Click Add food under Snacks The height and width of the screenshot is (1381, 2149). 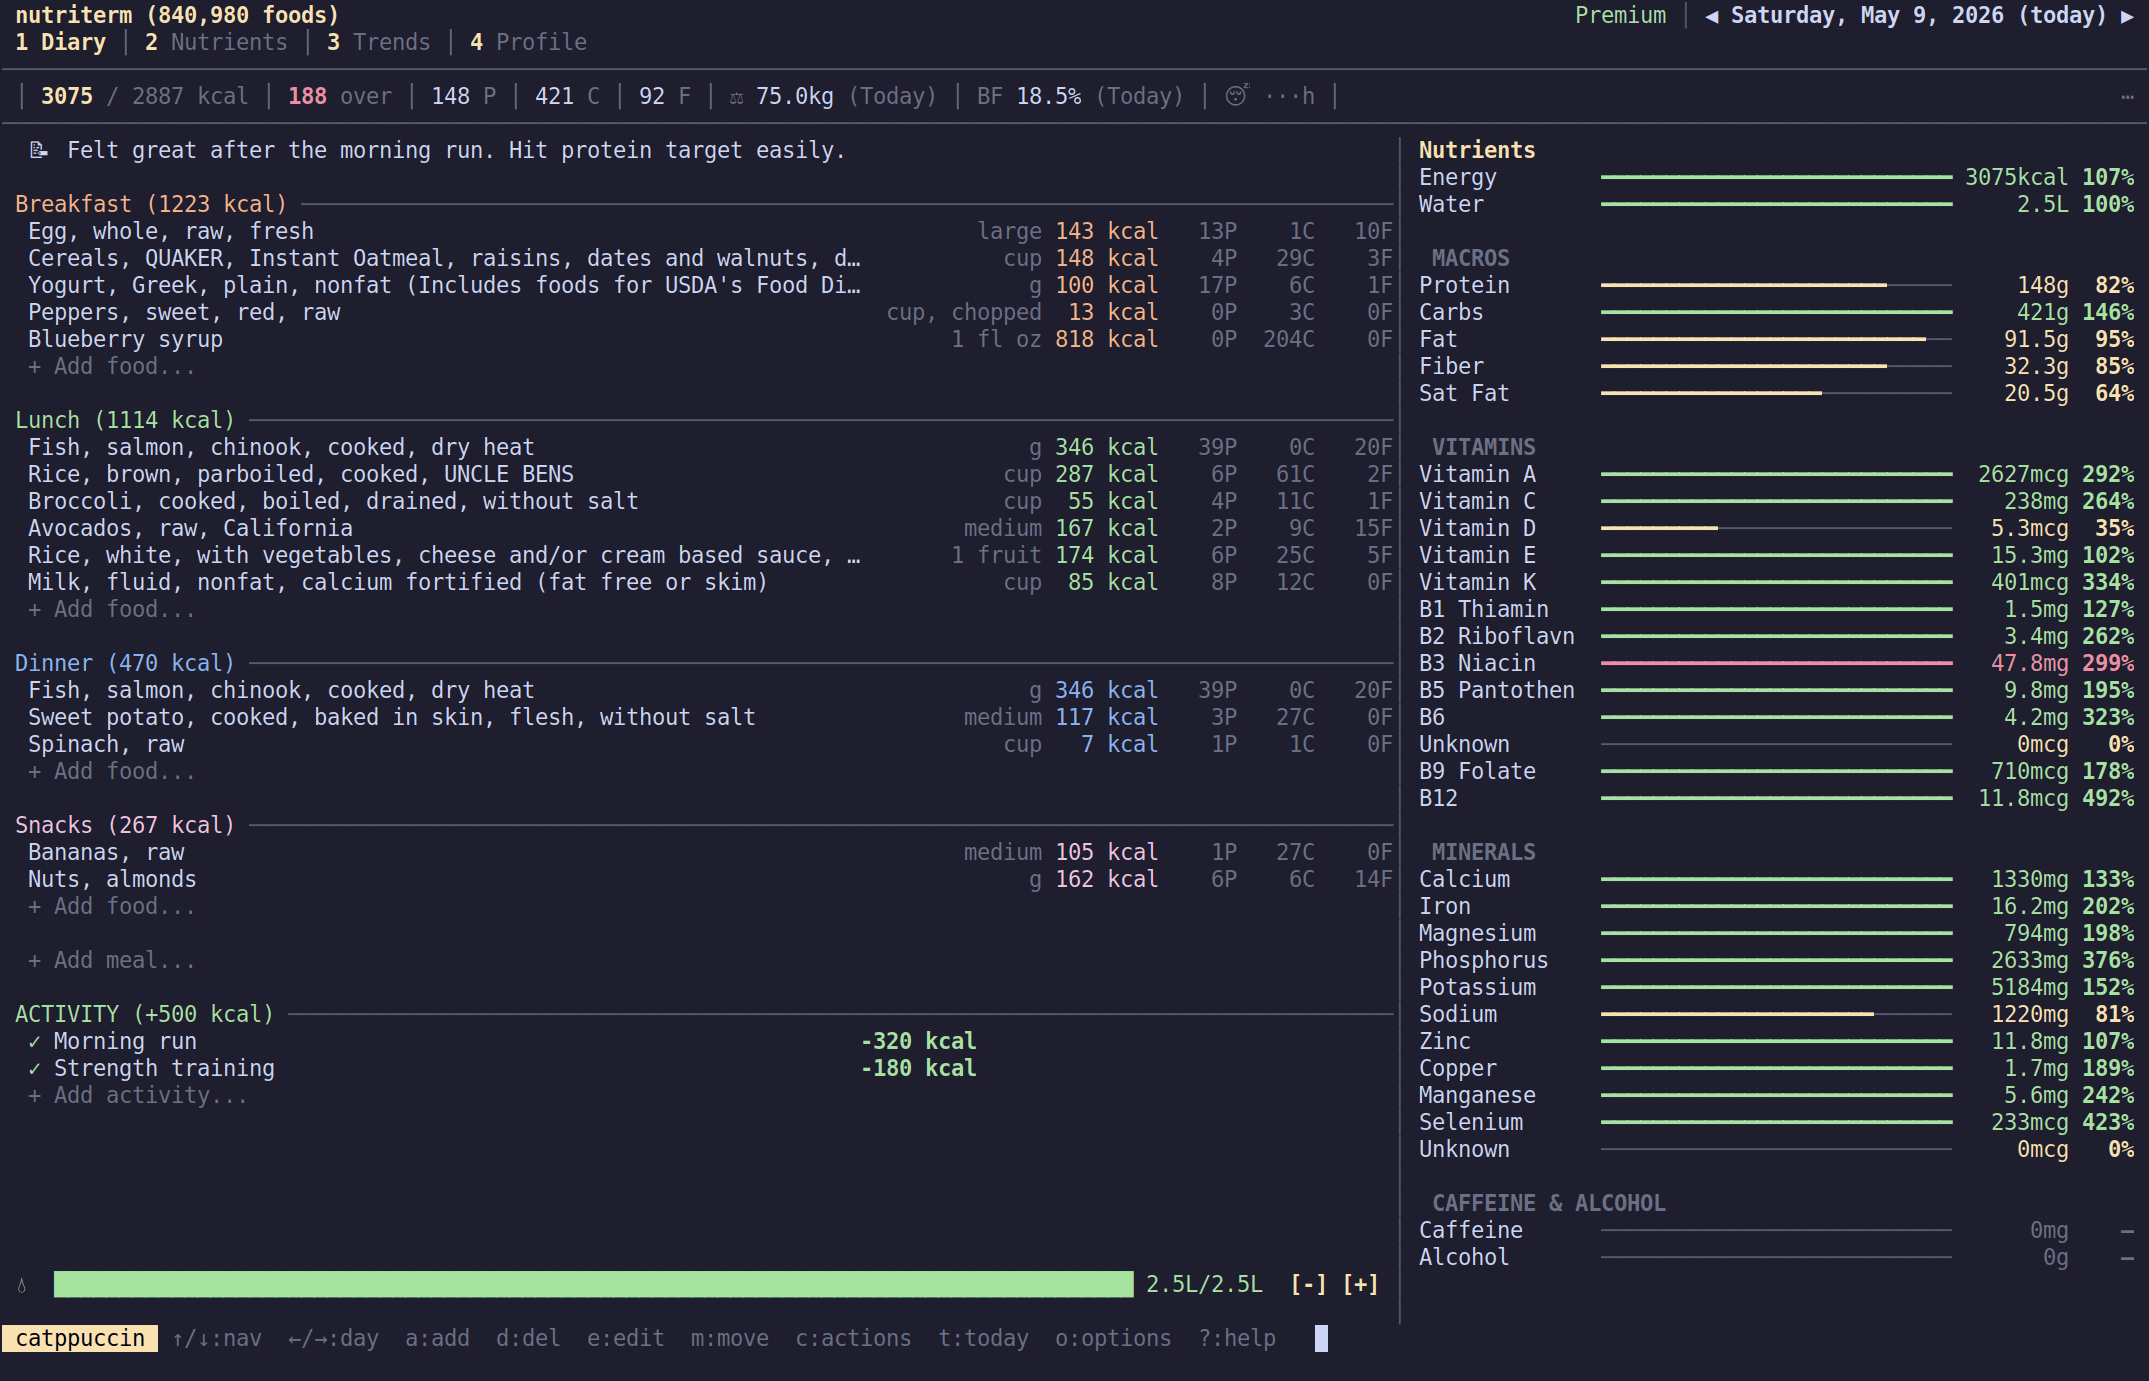pos(111,907)
